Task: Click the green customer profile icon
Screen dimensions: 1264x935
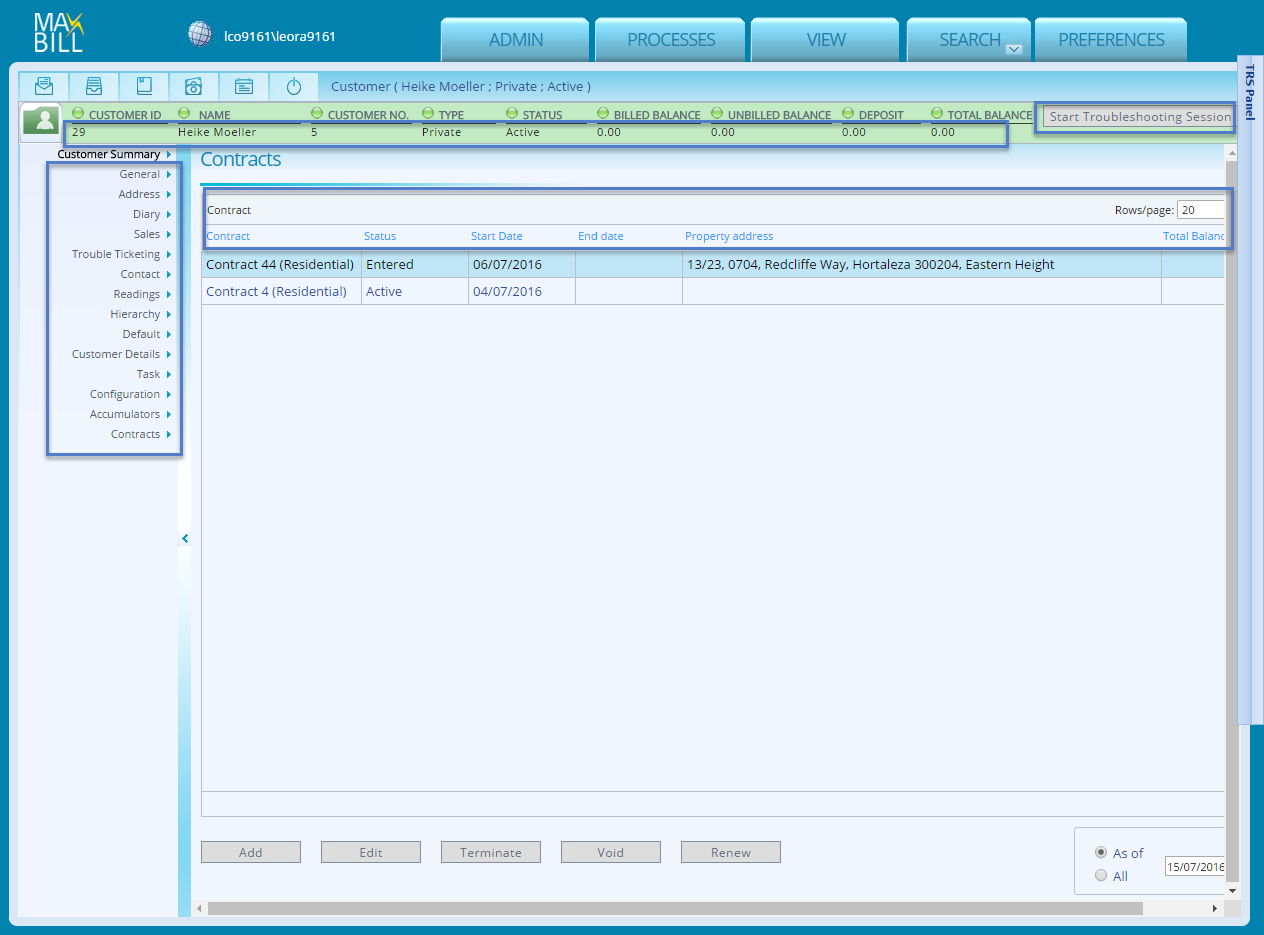Action: [42, 122]
